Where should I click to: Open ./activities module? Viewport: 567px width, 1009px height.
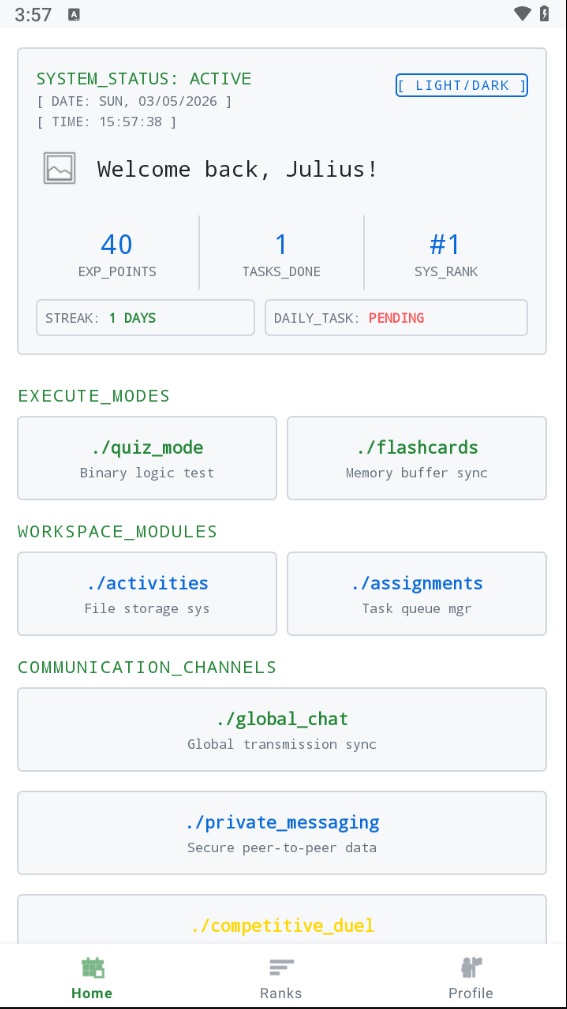147,593
